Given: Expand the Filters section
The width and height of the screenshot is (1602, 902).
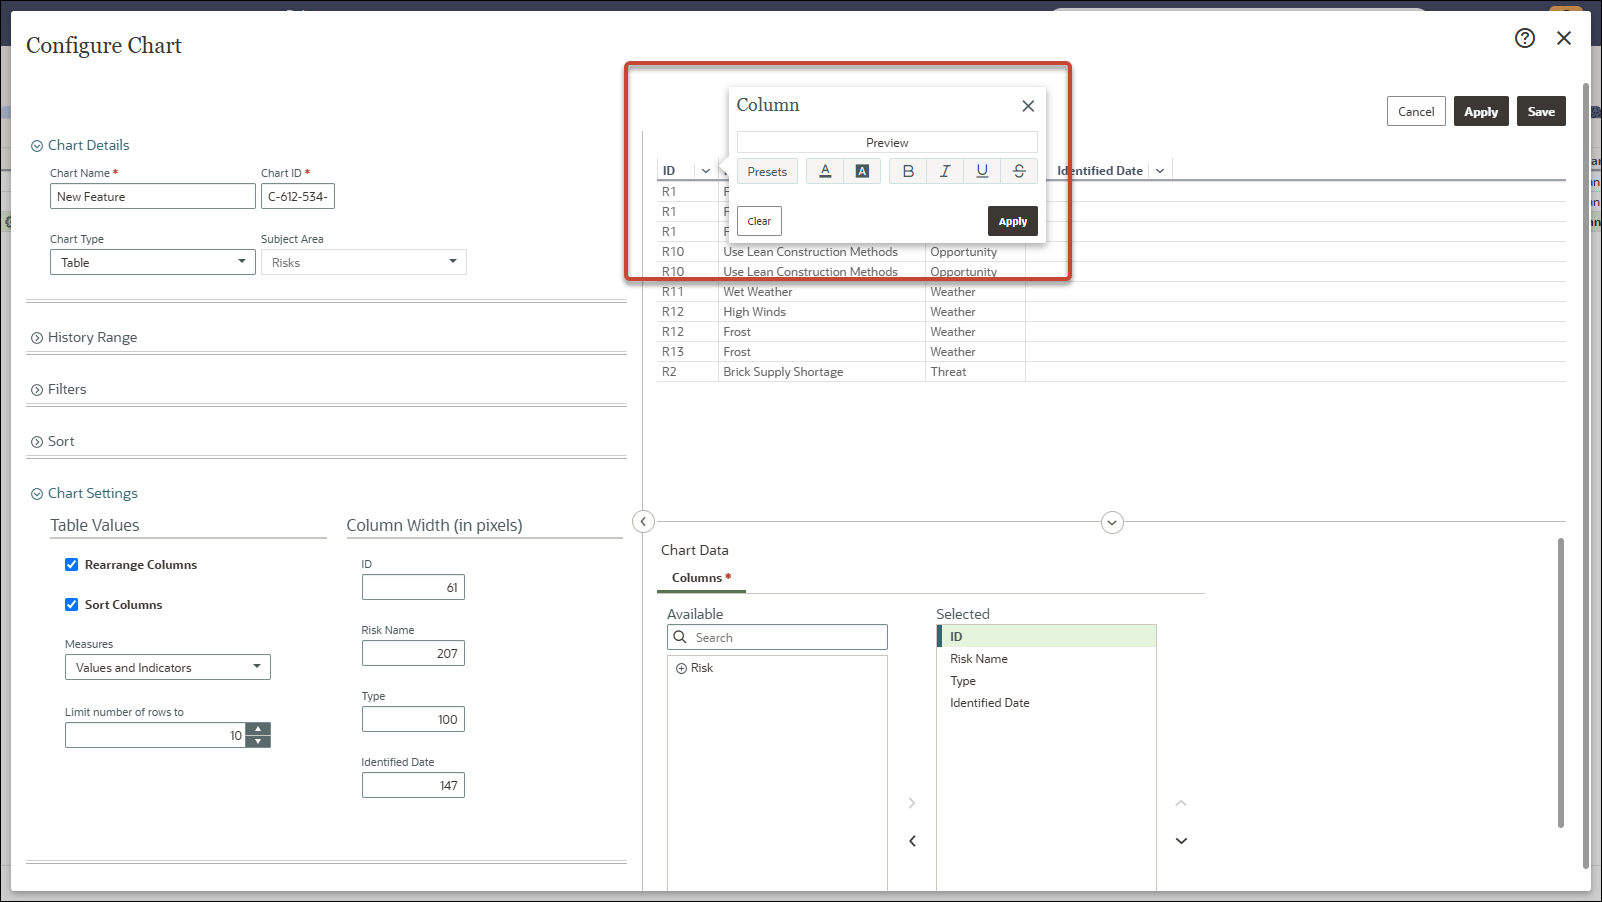Looking at the screenshot, I should point(37,390).
